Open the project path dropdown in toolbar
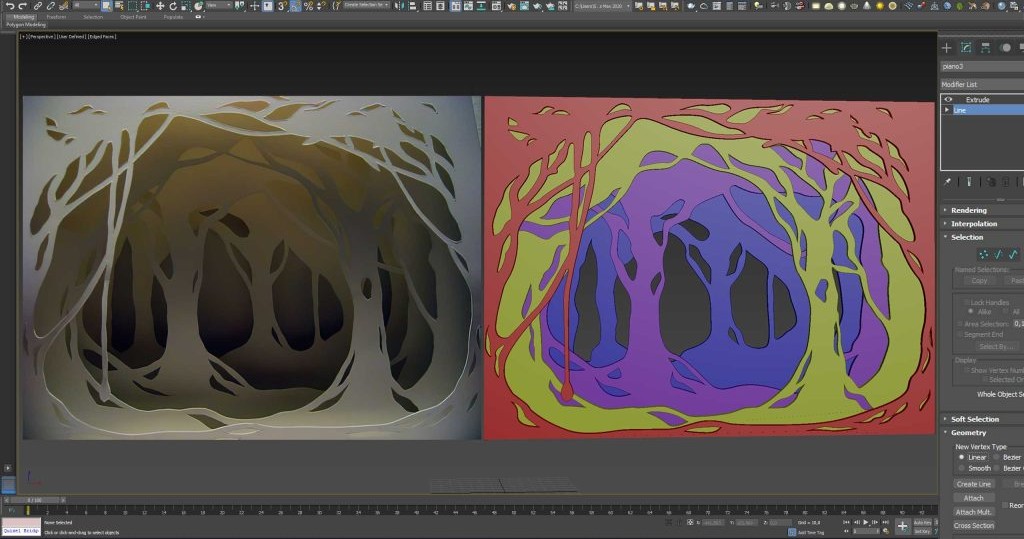Viewport: 1024px width, 539px height. tap(601, 6)
